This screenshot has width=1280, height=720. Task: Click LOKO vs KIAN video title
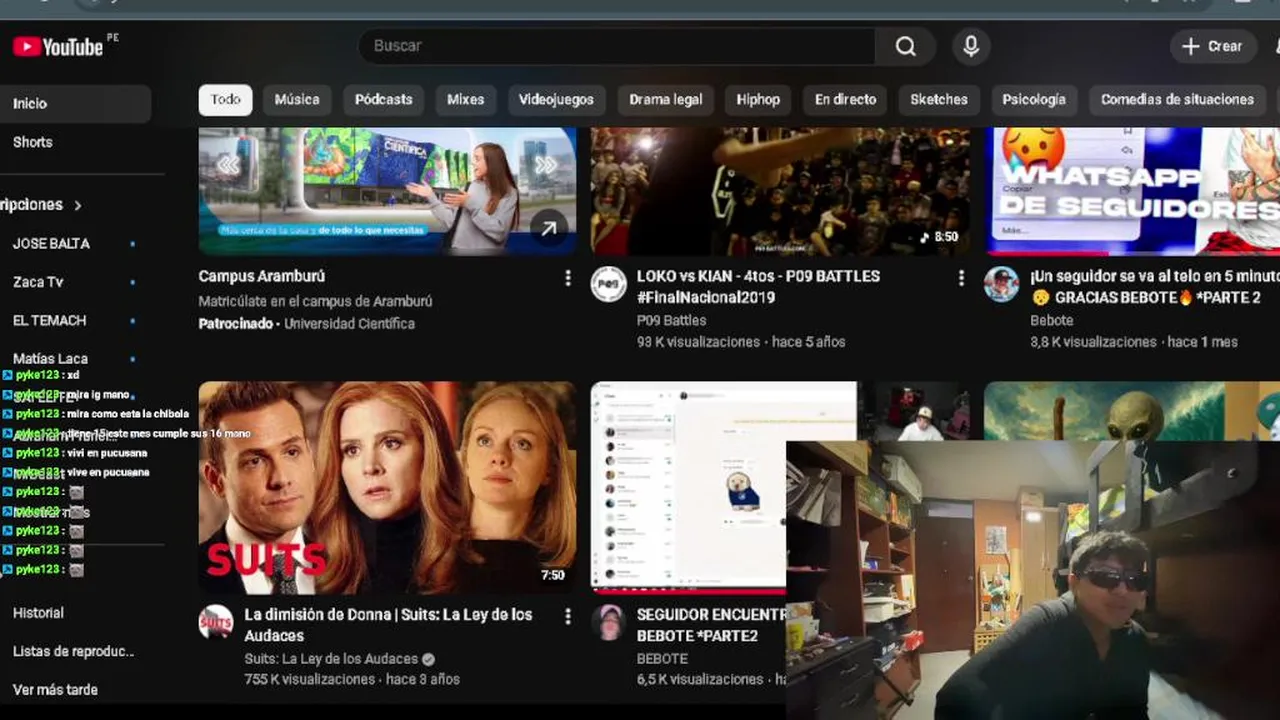pyautogui.click(x=758, y=286)
